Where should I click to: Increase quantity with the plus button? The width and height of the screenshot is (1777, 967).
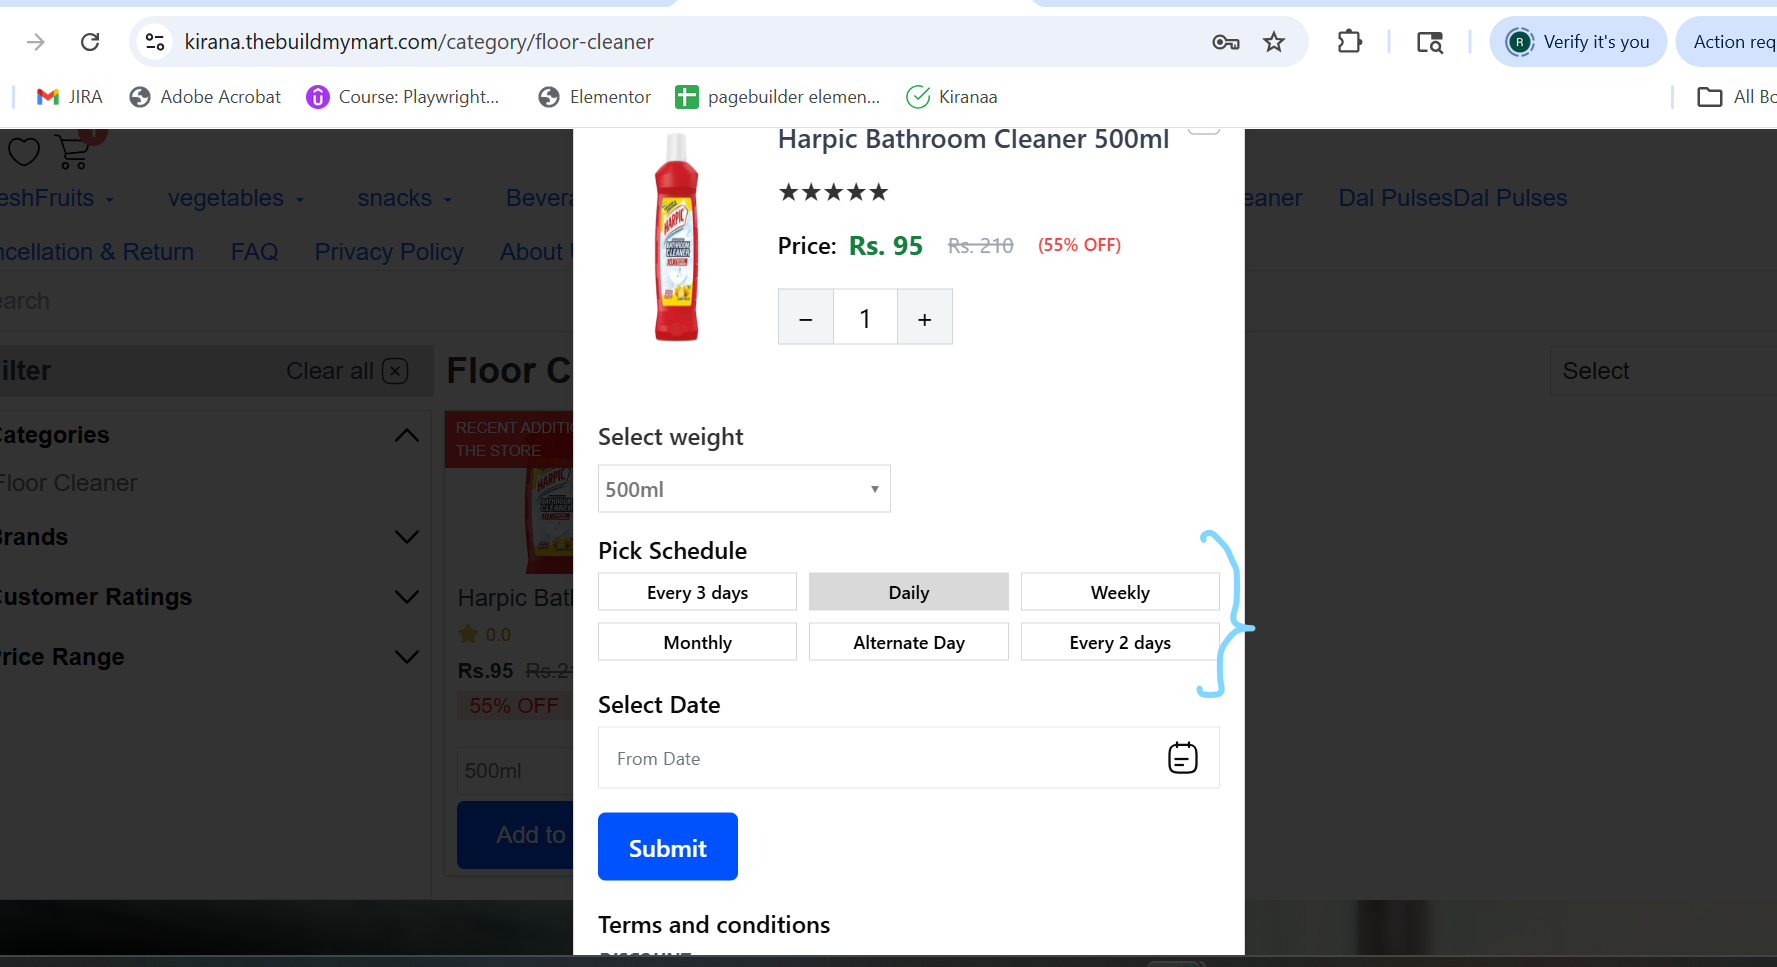point(925,317)
